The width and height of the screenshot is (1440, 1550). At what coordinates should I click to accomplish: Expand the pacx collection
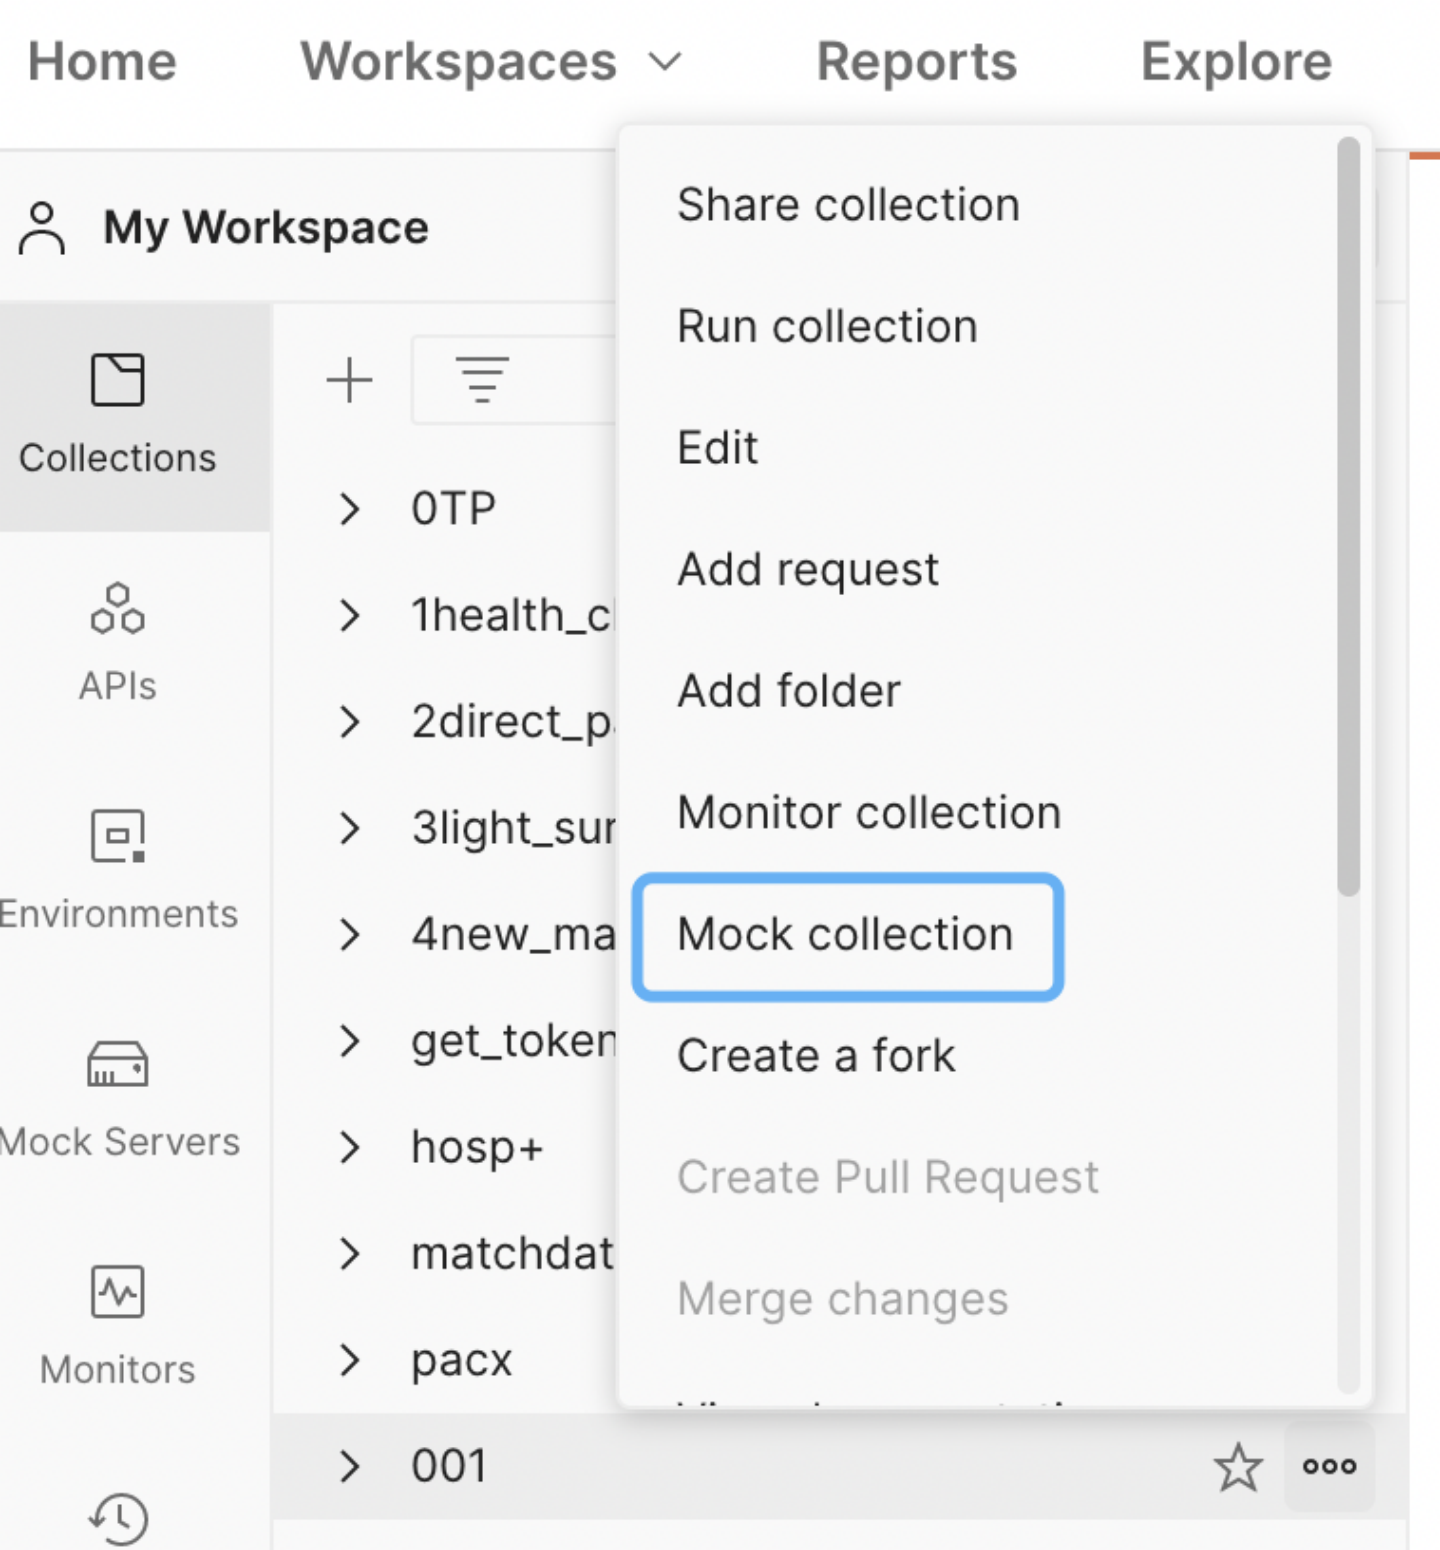tap(351, 1360)
